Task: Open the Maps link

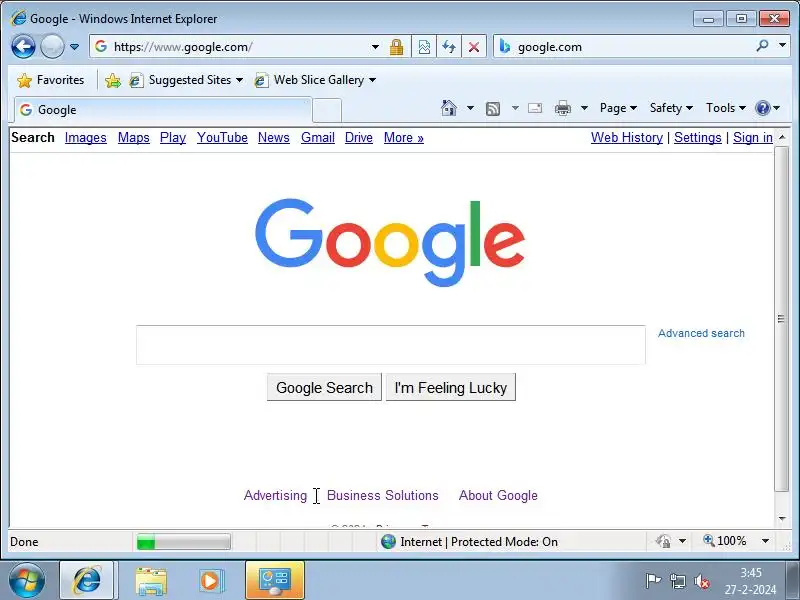Action: pyautogui.click(x=134, y=138)
